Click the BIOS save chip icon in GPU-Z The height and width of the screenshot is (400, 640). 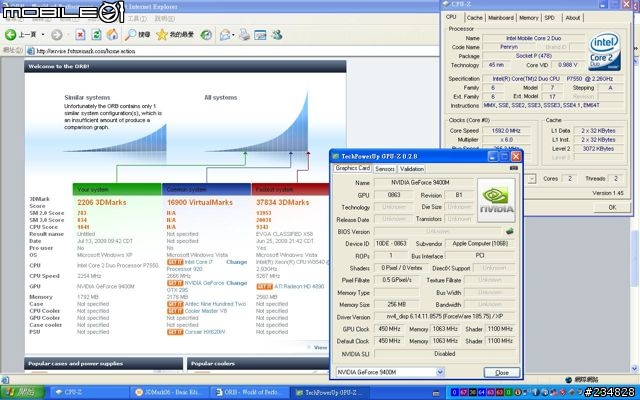(x=509, y=231)
